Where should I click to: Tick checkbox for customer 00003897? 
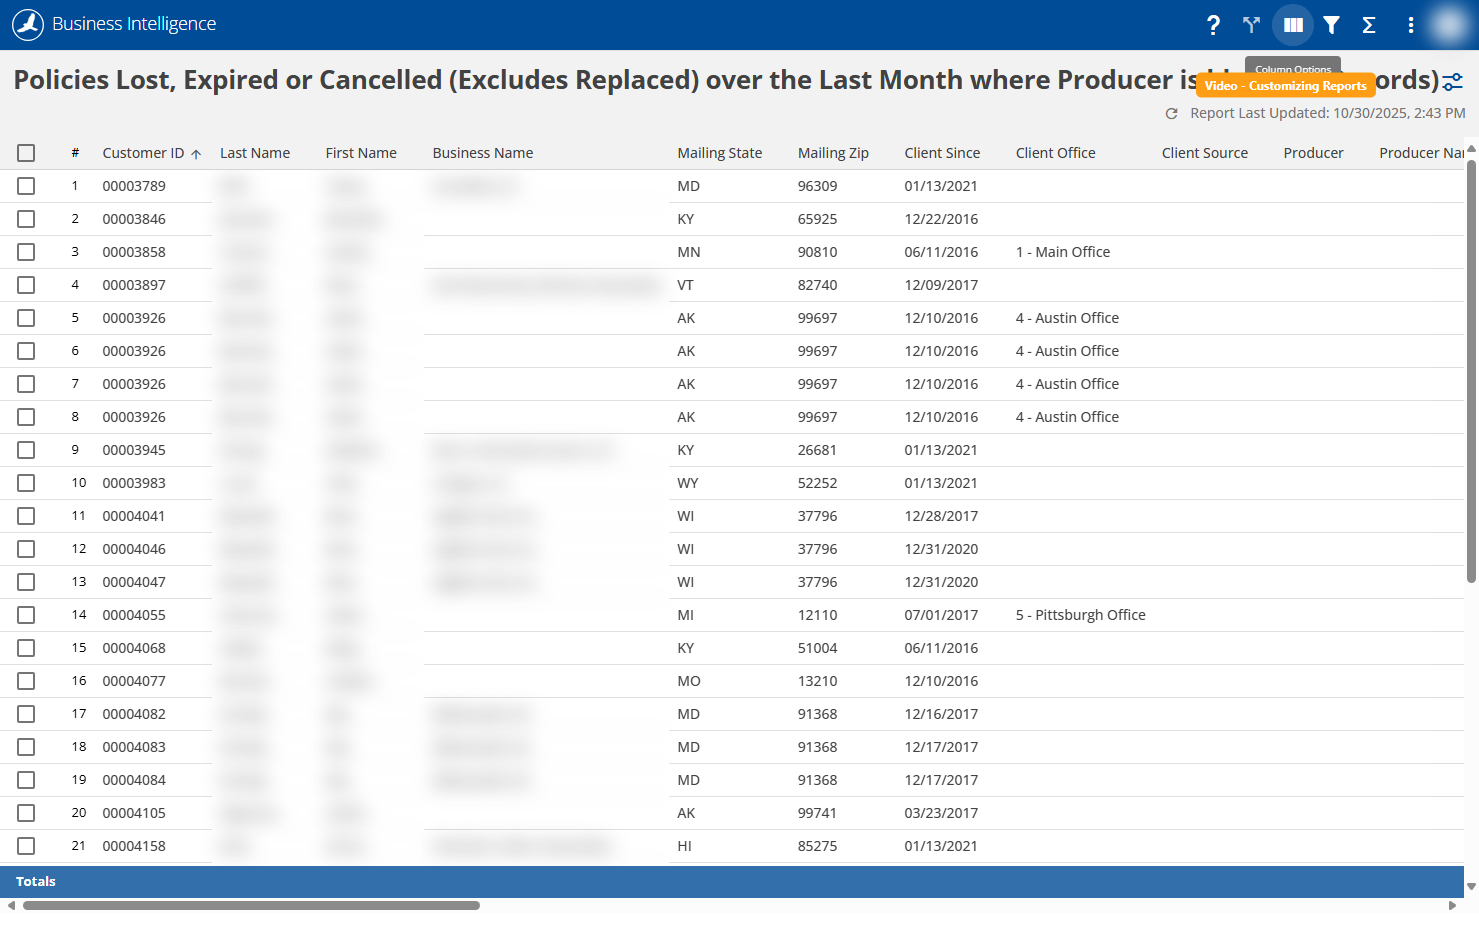tap(26, 285)
